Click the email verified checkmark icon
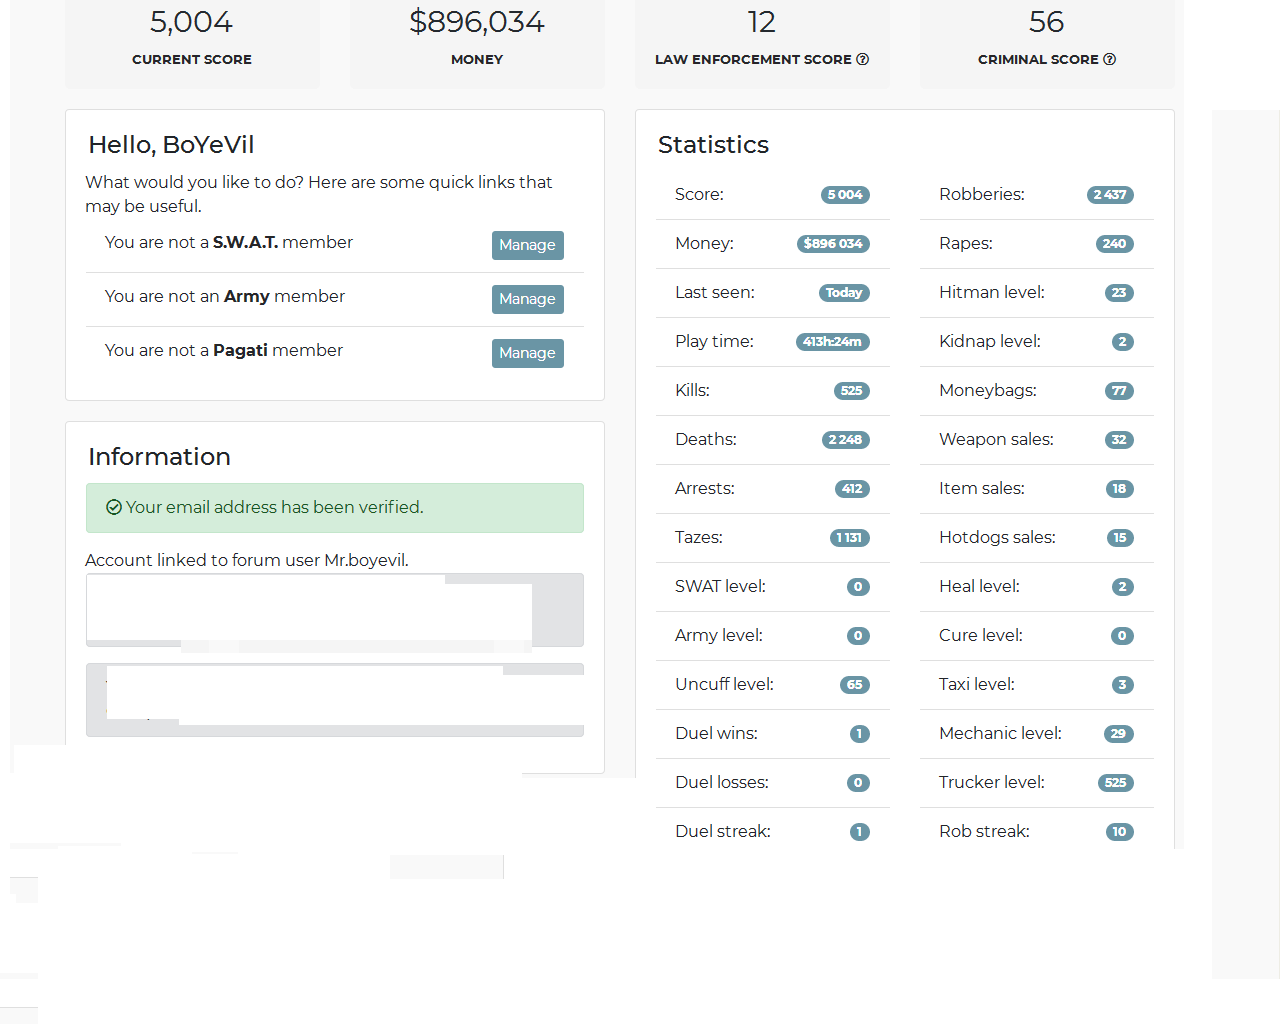Viewport: 1280px width, 1024px height. coord(114,507)
